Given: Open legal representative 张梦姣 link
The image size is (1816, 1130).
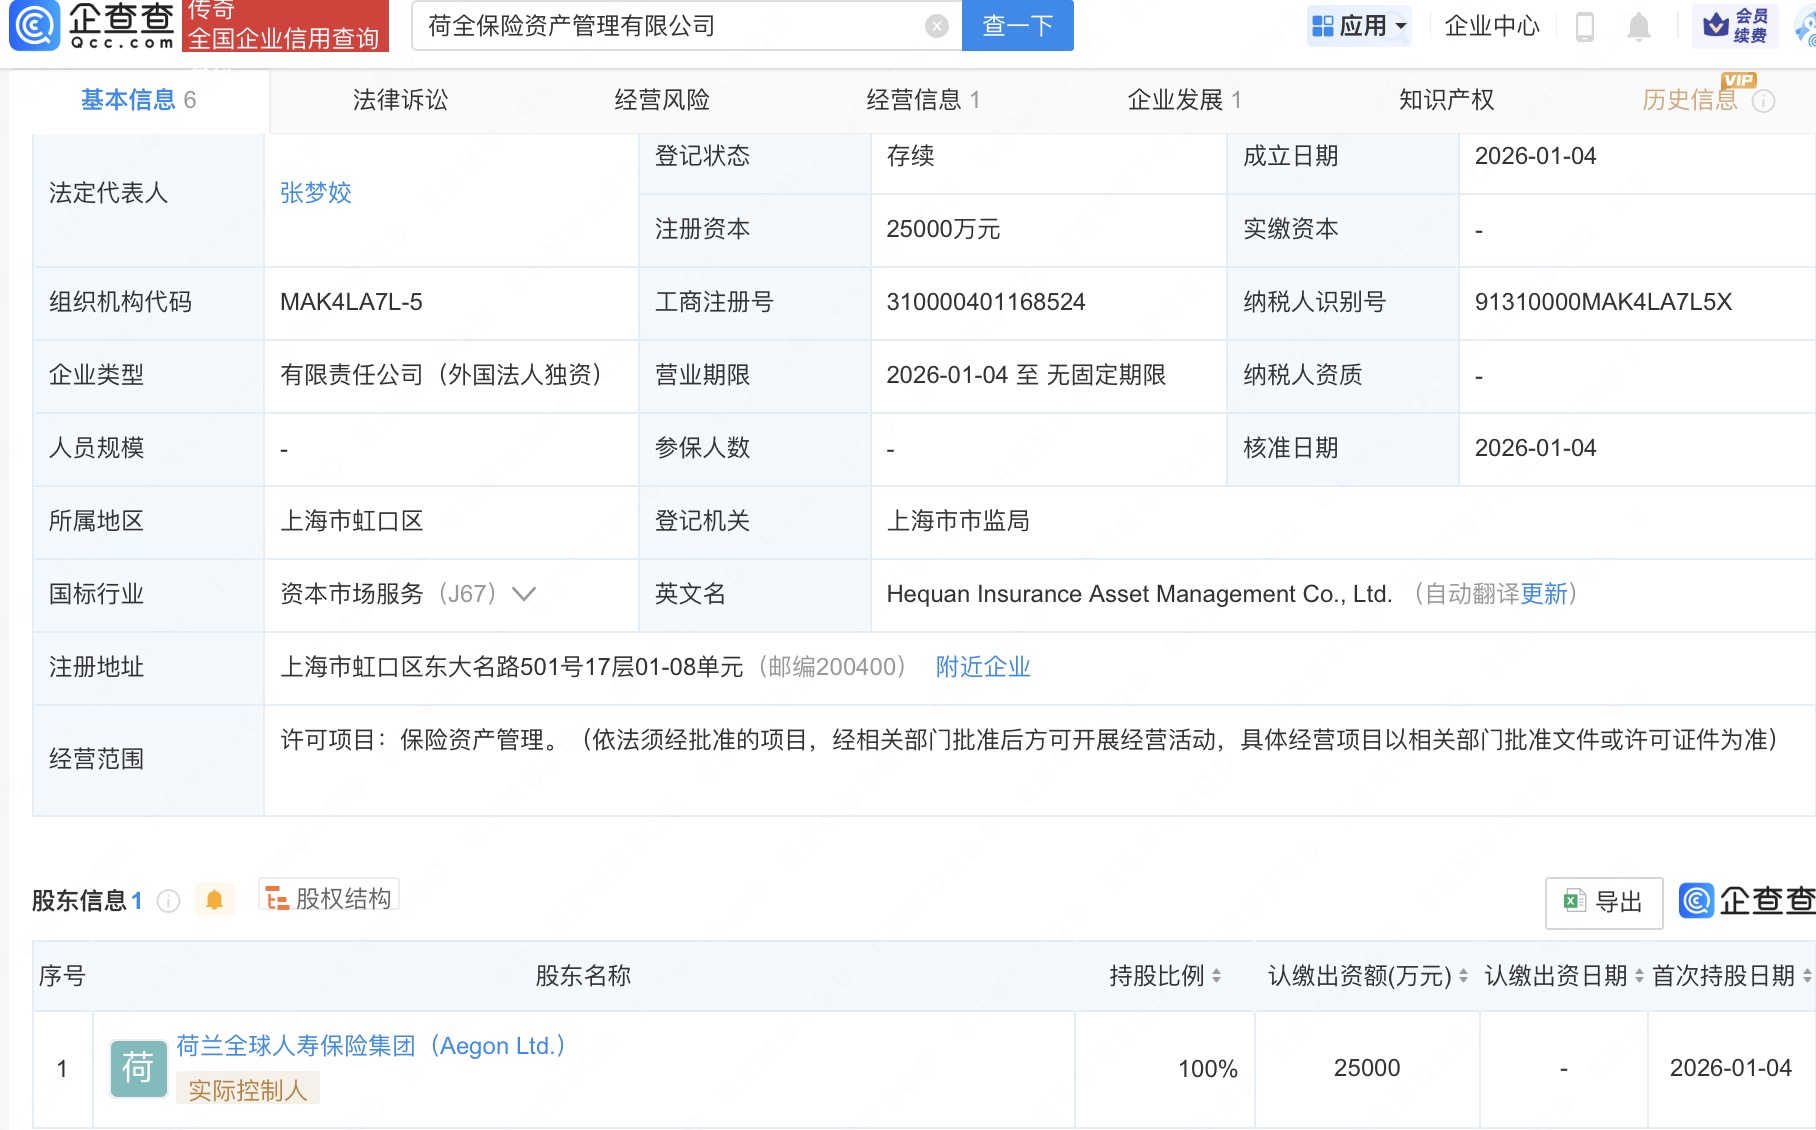Looking at the screenshot, I should 316,193.
